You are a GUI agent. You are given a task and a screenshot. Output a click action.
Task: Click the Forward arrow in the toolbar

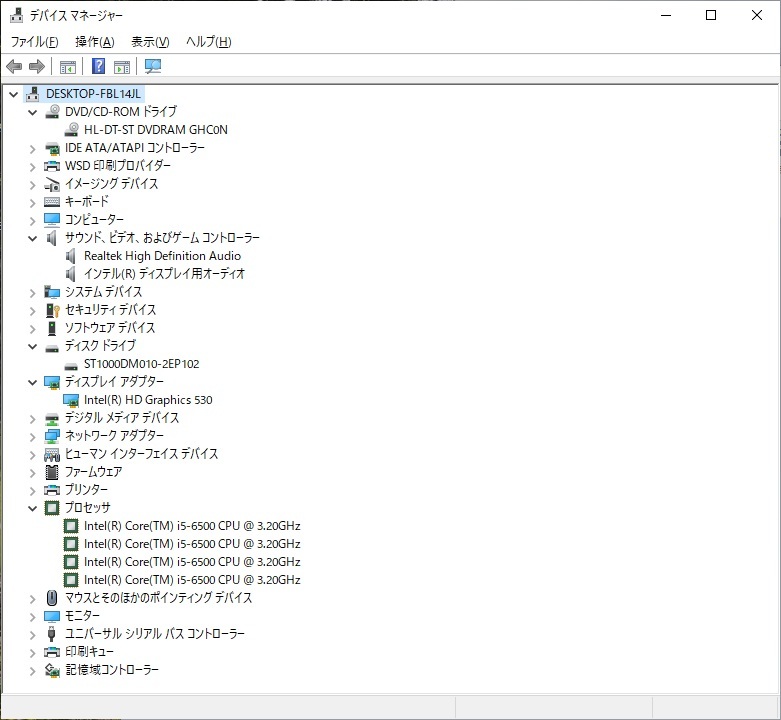pos(37,67)
